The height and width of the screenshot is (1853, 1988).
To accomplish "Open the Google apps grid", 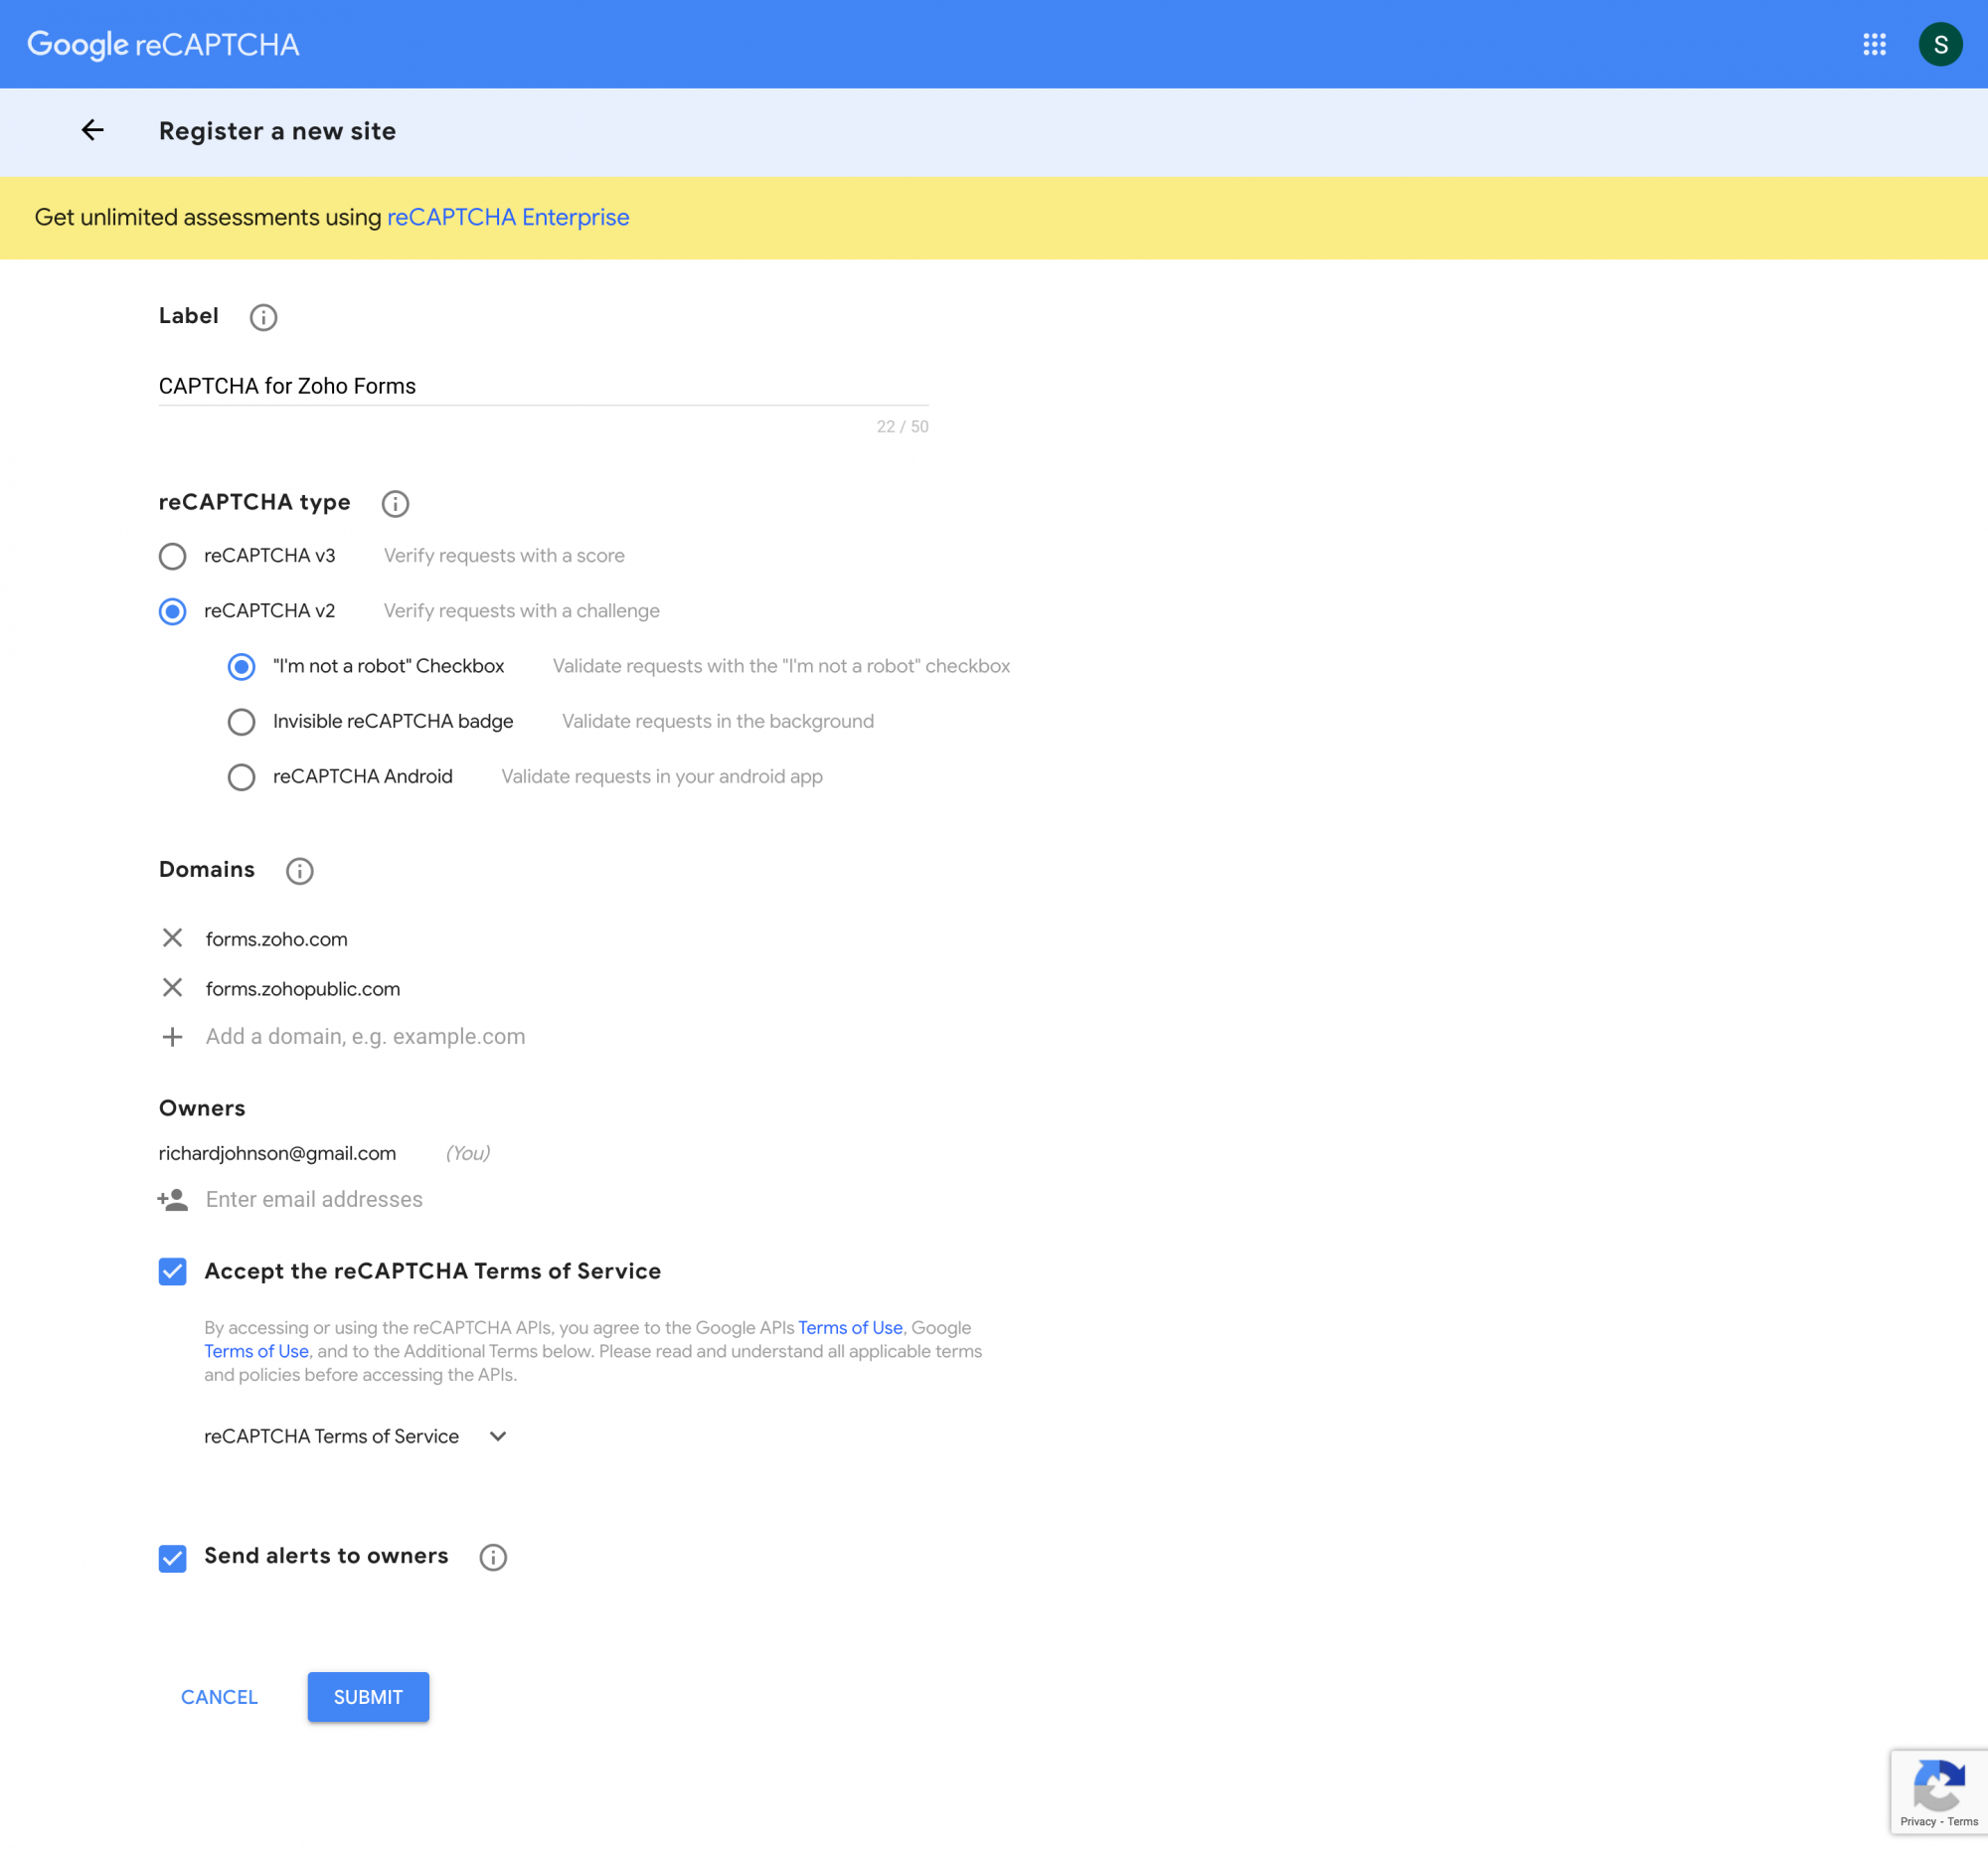I will coord(1874,44).
